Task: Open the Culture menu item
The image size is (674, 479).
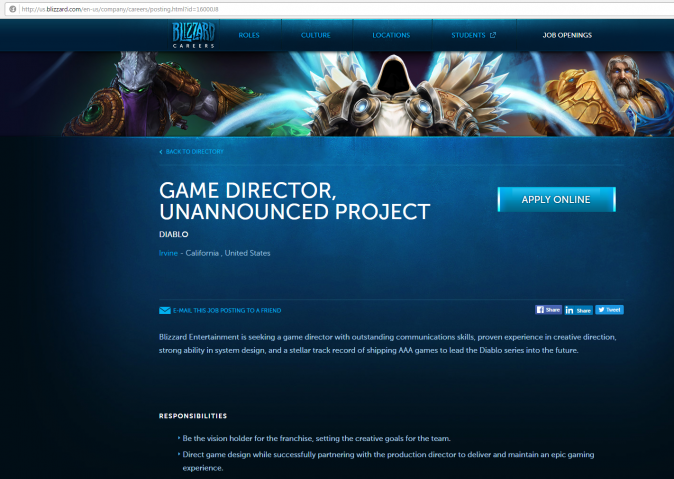Action: click(x=316, y=35)
